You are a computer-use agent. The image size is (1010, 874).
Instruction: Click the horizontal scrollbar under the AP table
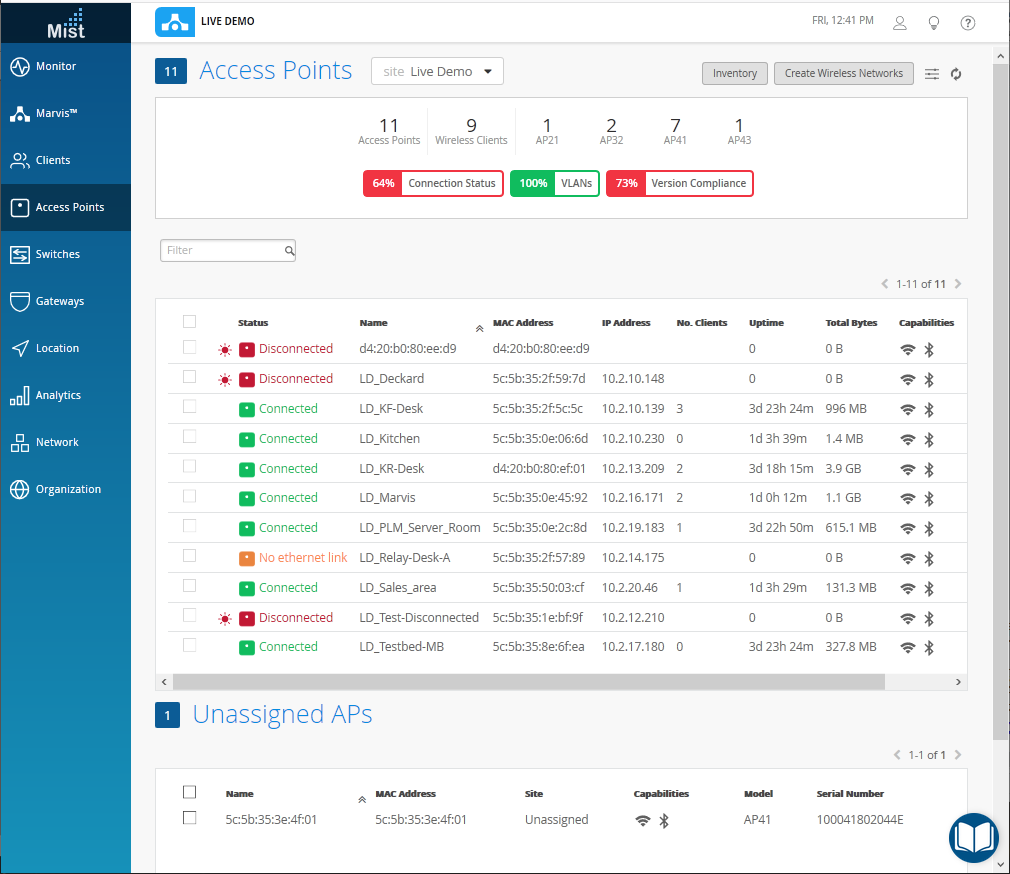(x=528, y=681)
